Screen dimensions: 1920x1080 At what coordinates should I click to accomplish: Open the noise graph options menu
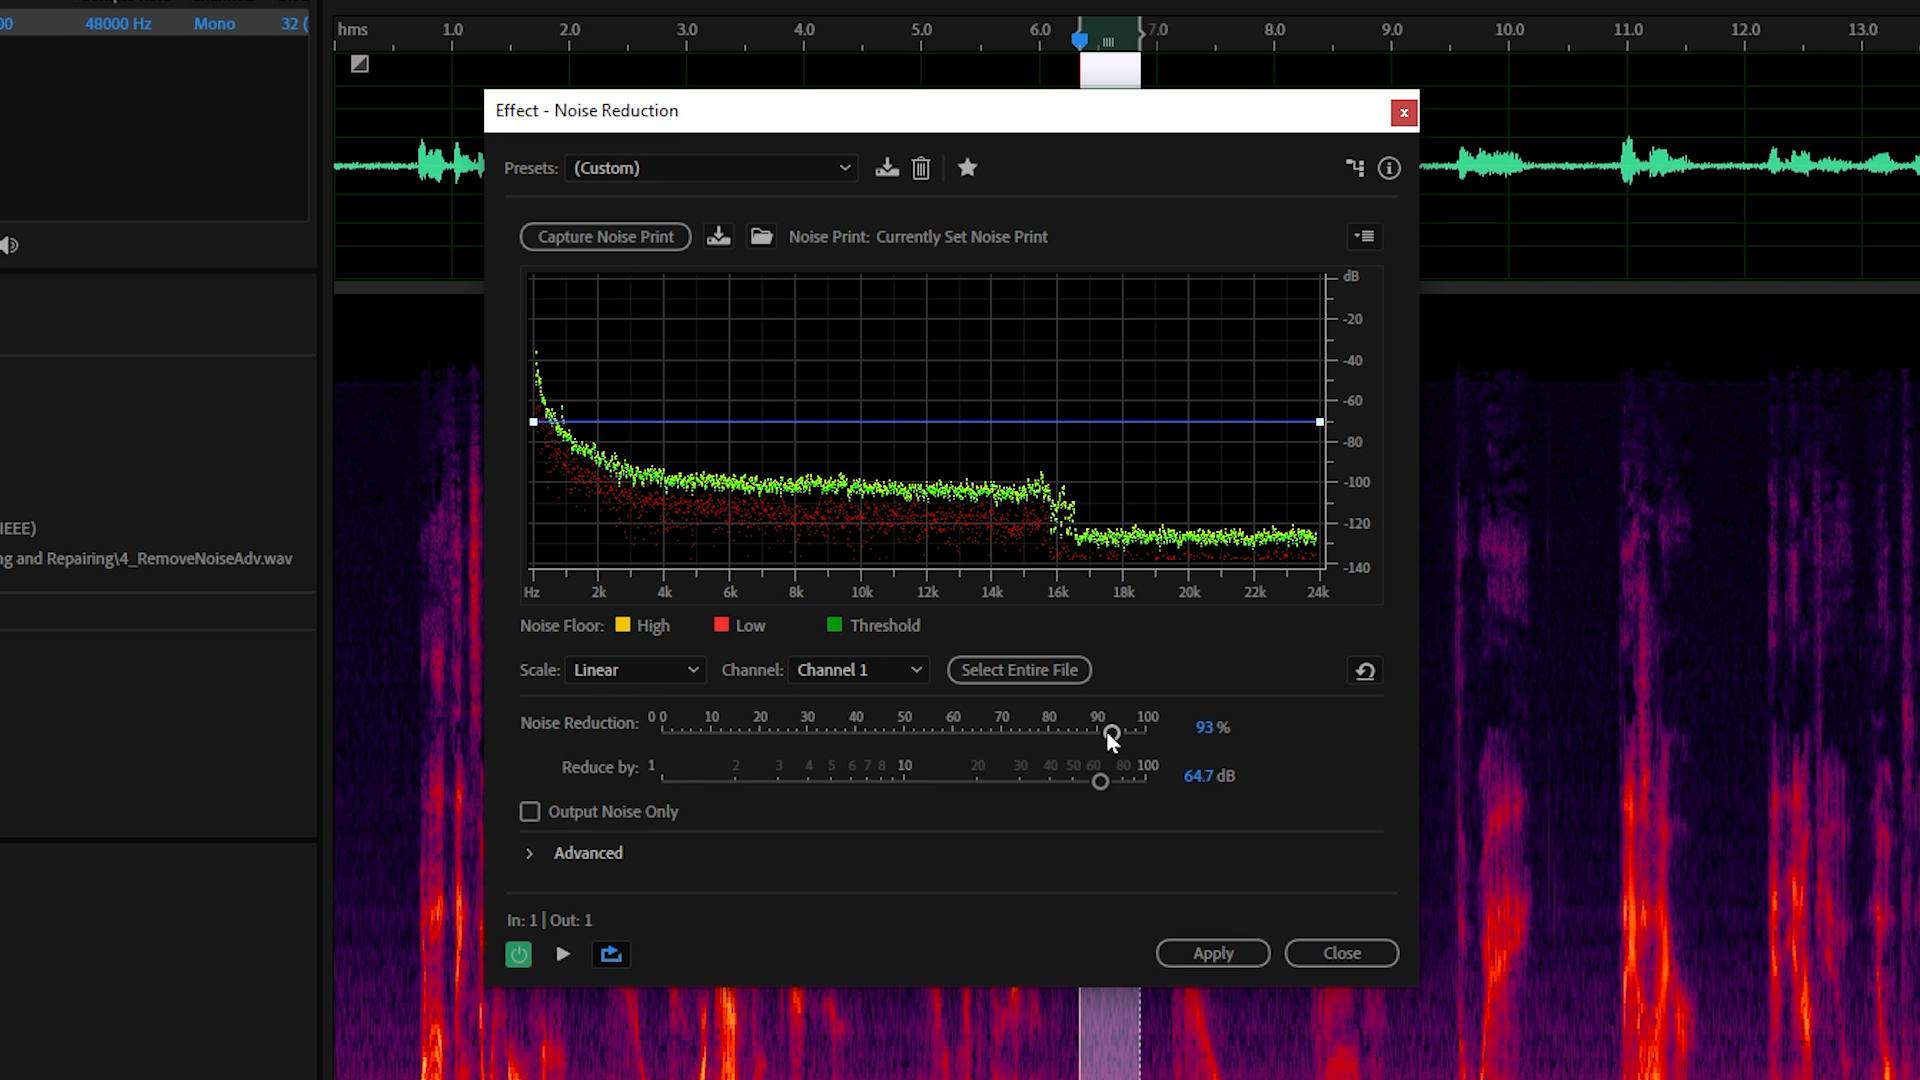(x=1365, y=237)
